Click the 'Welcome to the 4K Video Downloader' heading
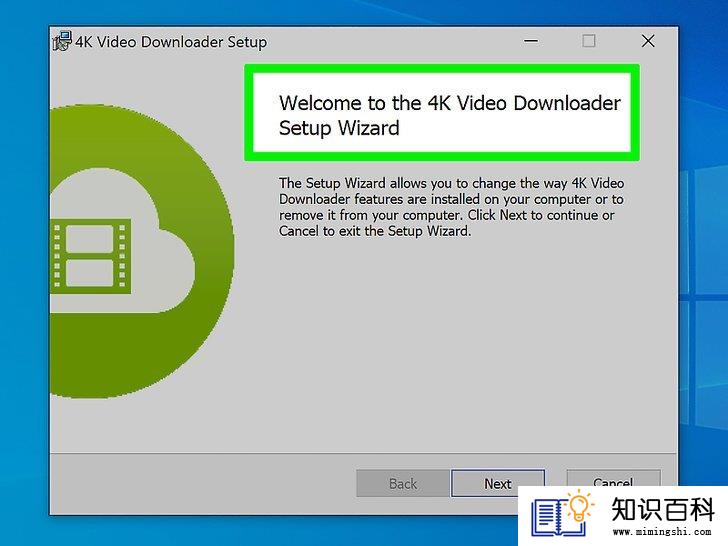Viewport: 728px width, 546px height. 449,115
